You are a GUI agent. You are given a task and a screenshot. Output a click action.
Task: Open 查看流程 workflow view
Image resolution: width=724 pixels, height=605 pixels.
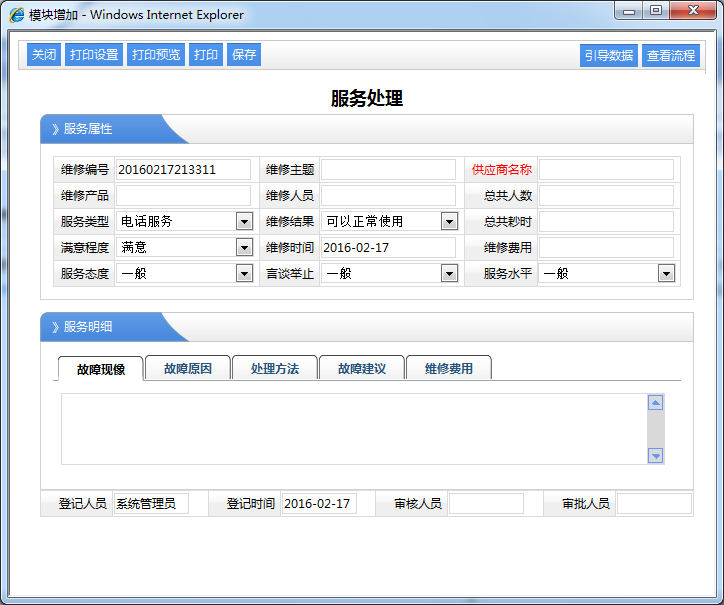tap(670, 56)
